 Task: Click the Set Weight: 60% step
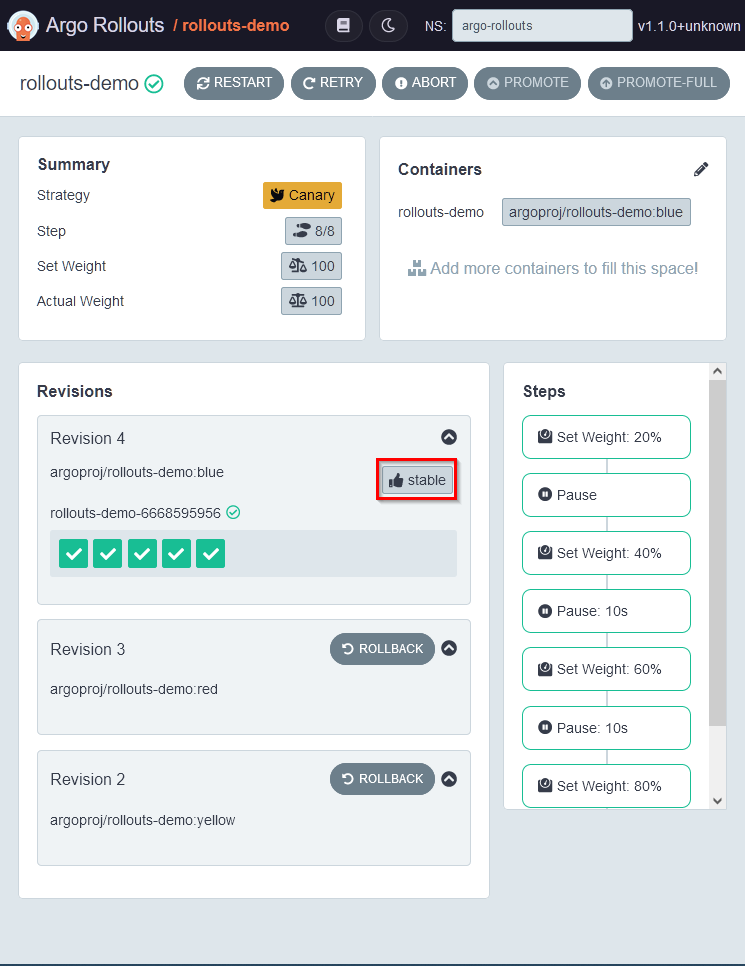point(606,669)
